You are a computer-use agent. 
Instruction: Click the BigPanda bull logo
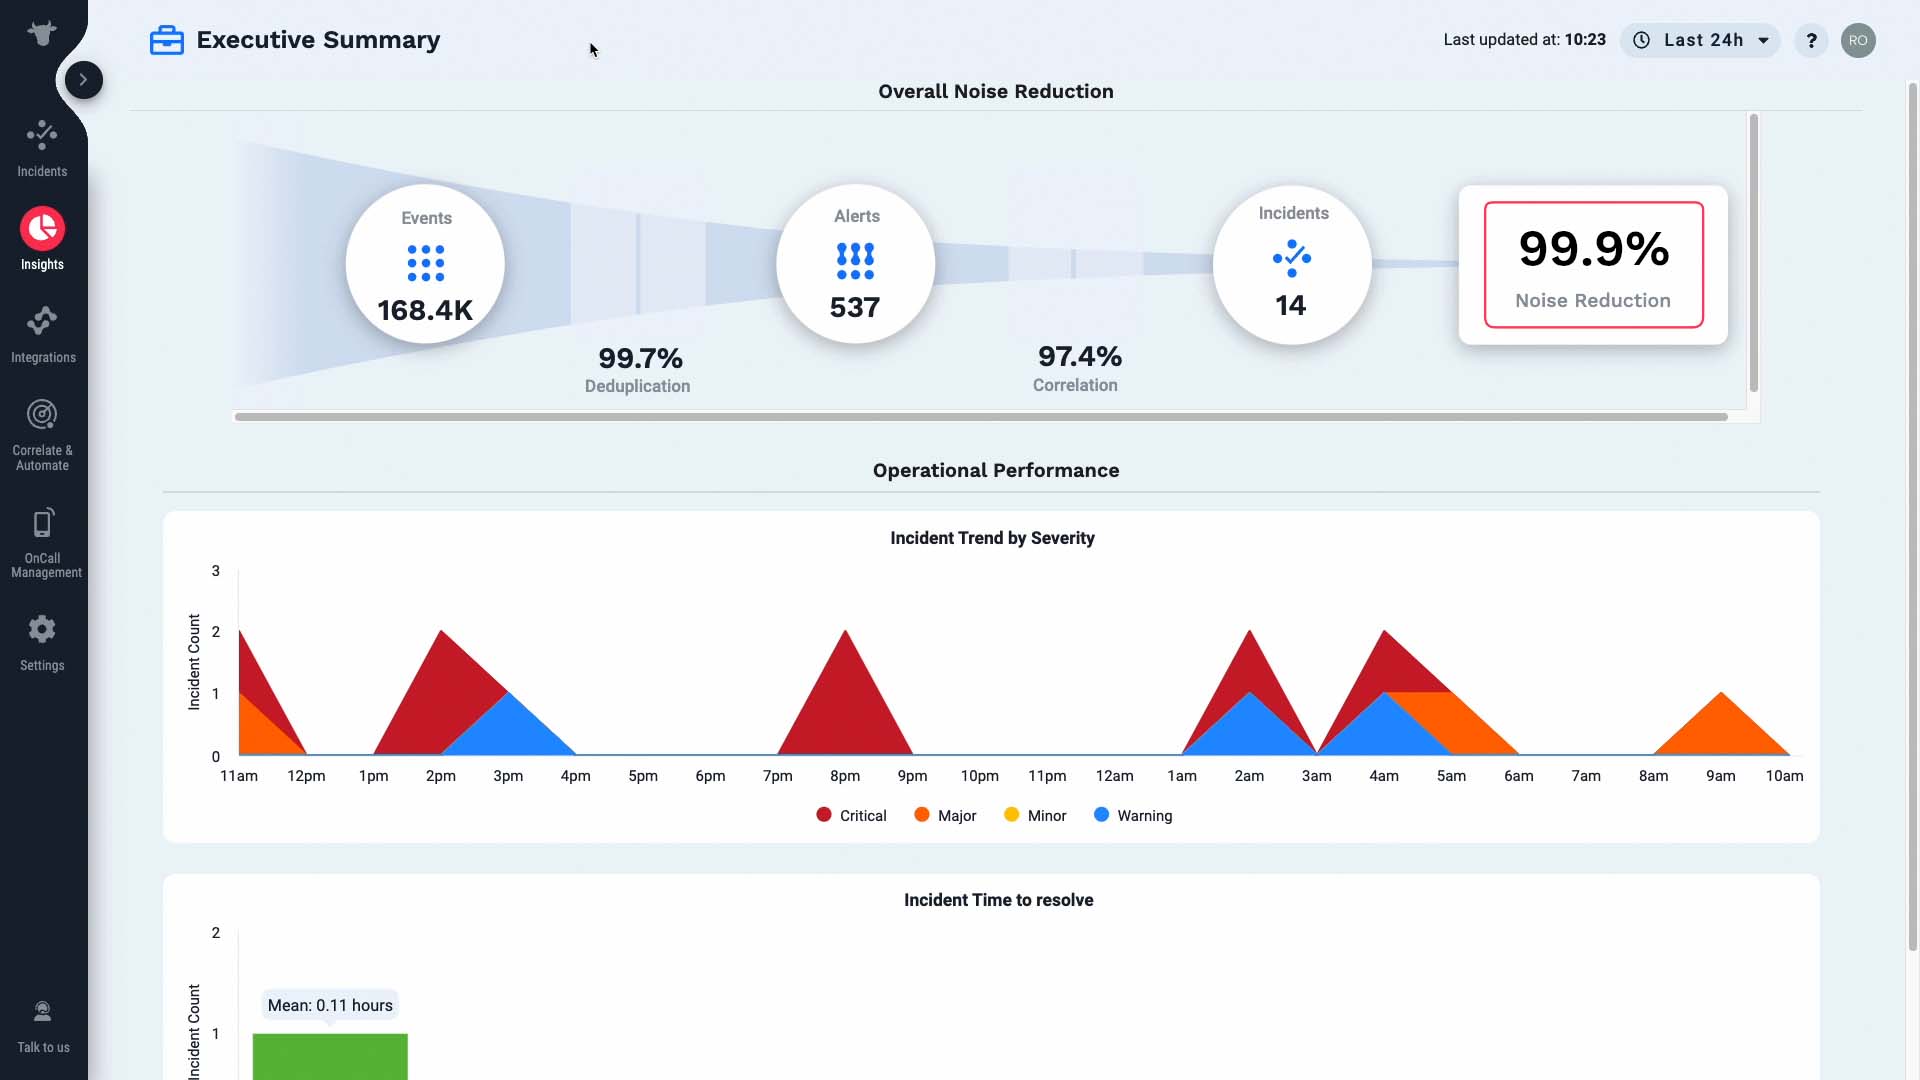42,33
